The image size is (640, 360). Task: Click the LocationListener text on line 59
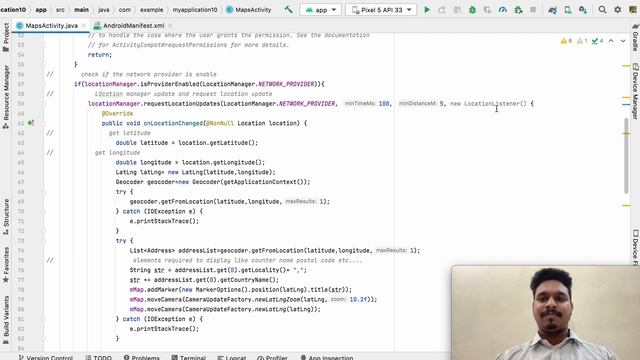pos(495,104)
